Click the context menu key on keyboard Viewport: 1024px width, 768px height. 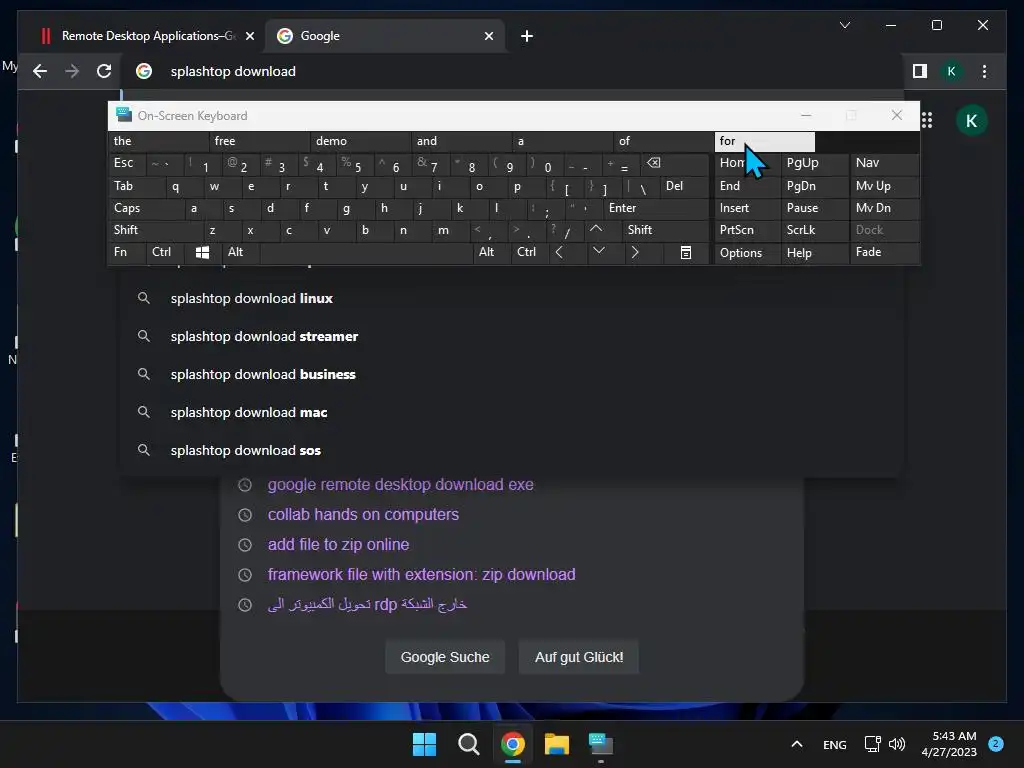686,252
